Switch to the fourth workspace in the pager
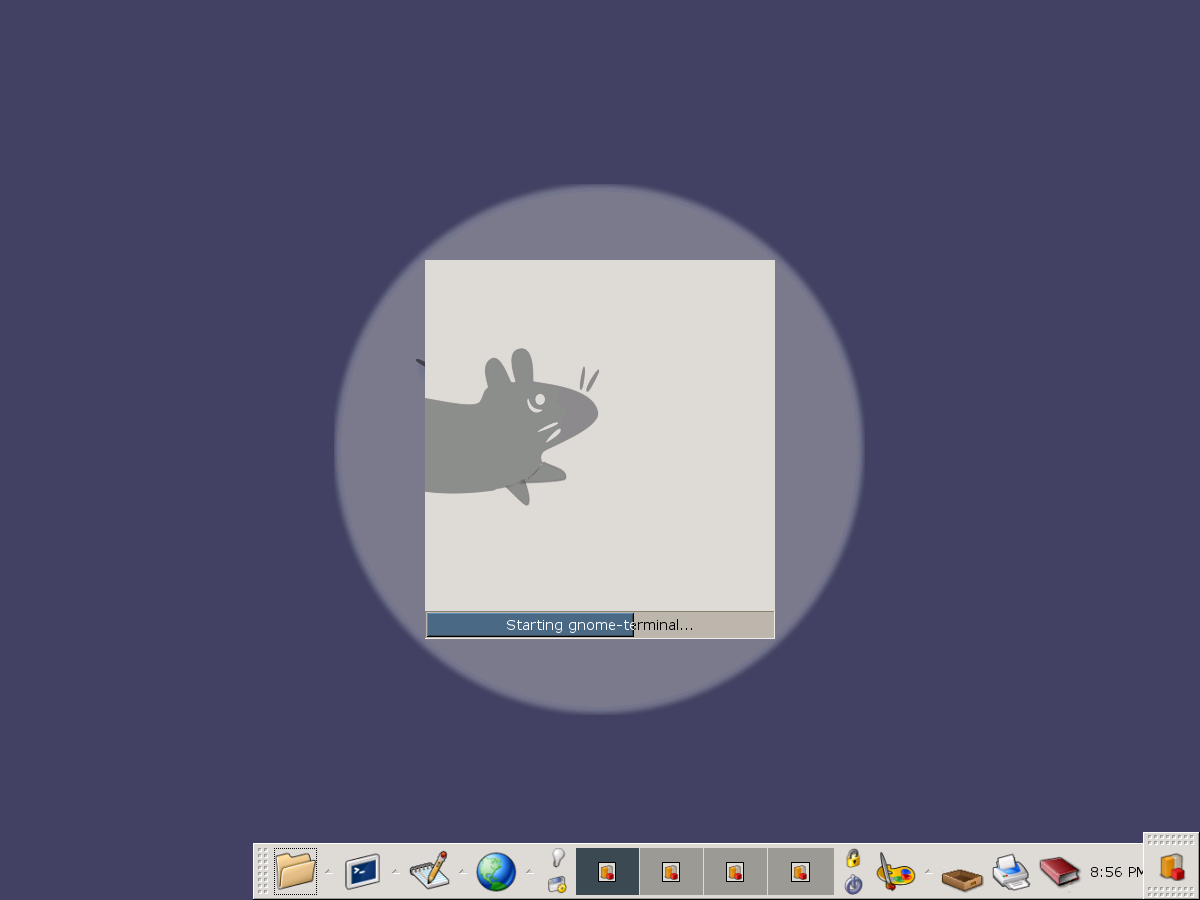Viewport: 1200px width, 900px height. 800,871
